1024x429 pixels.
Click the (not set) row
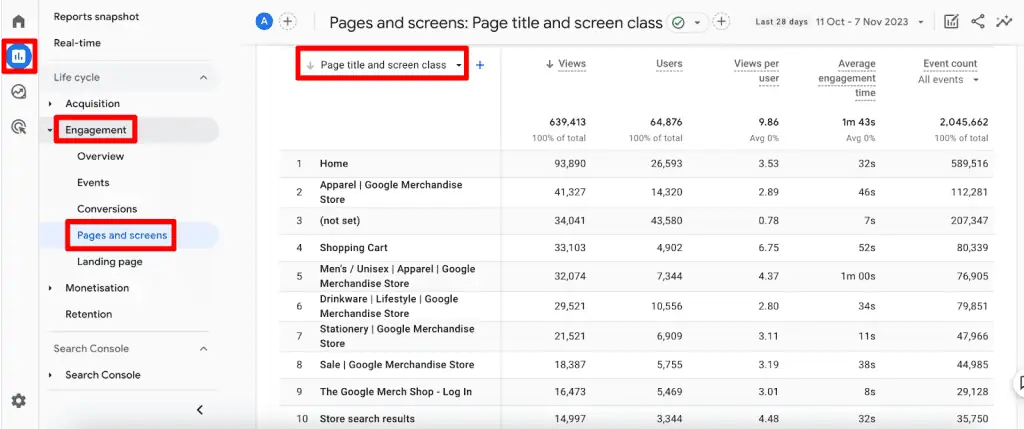coord(637,221)
